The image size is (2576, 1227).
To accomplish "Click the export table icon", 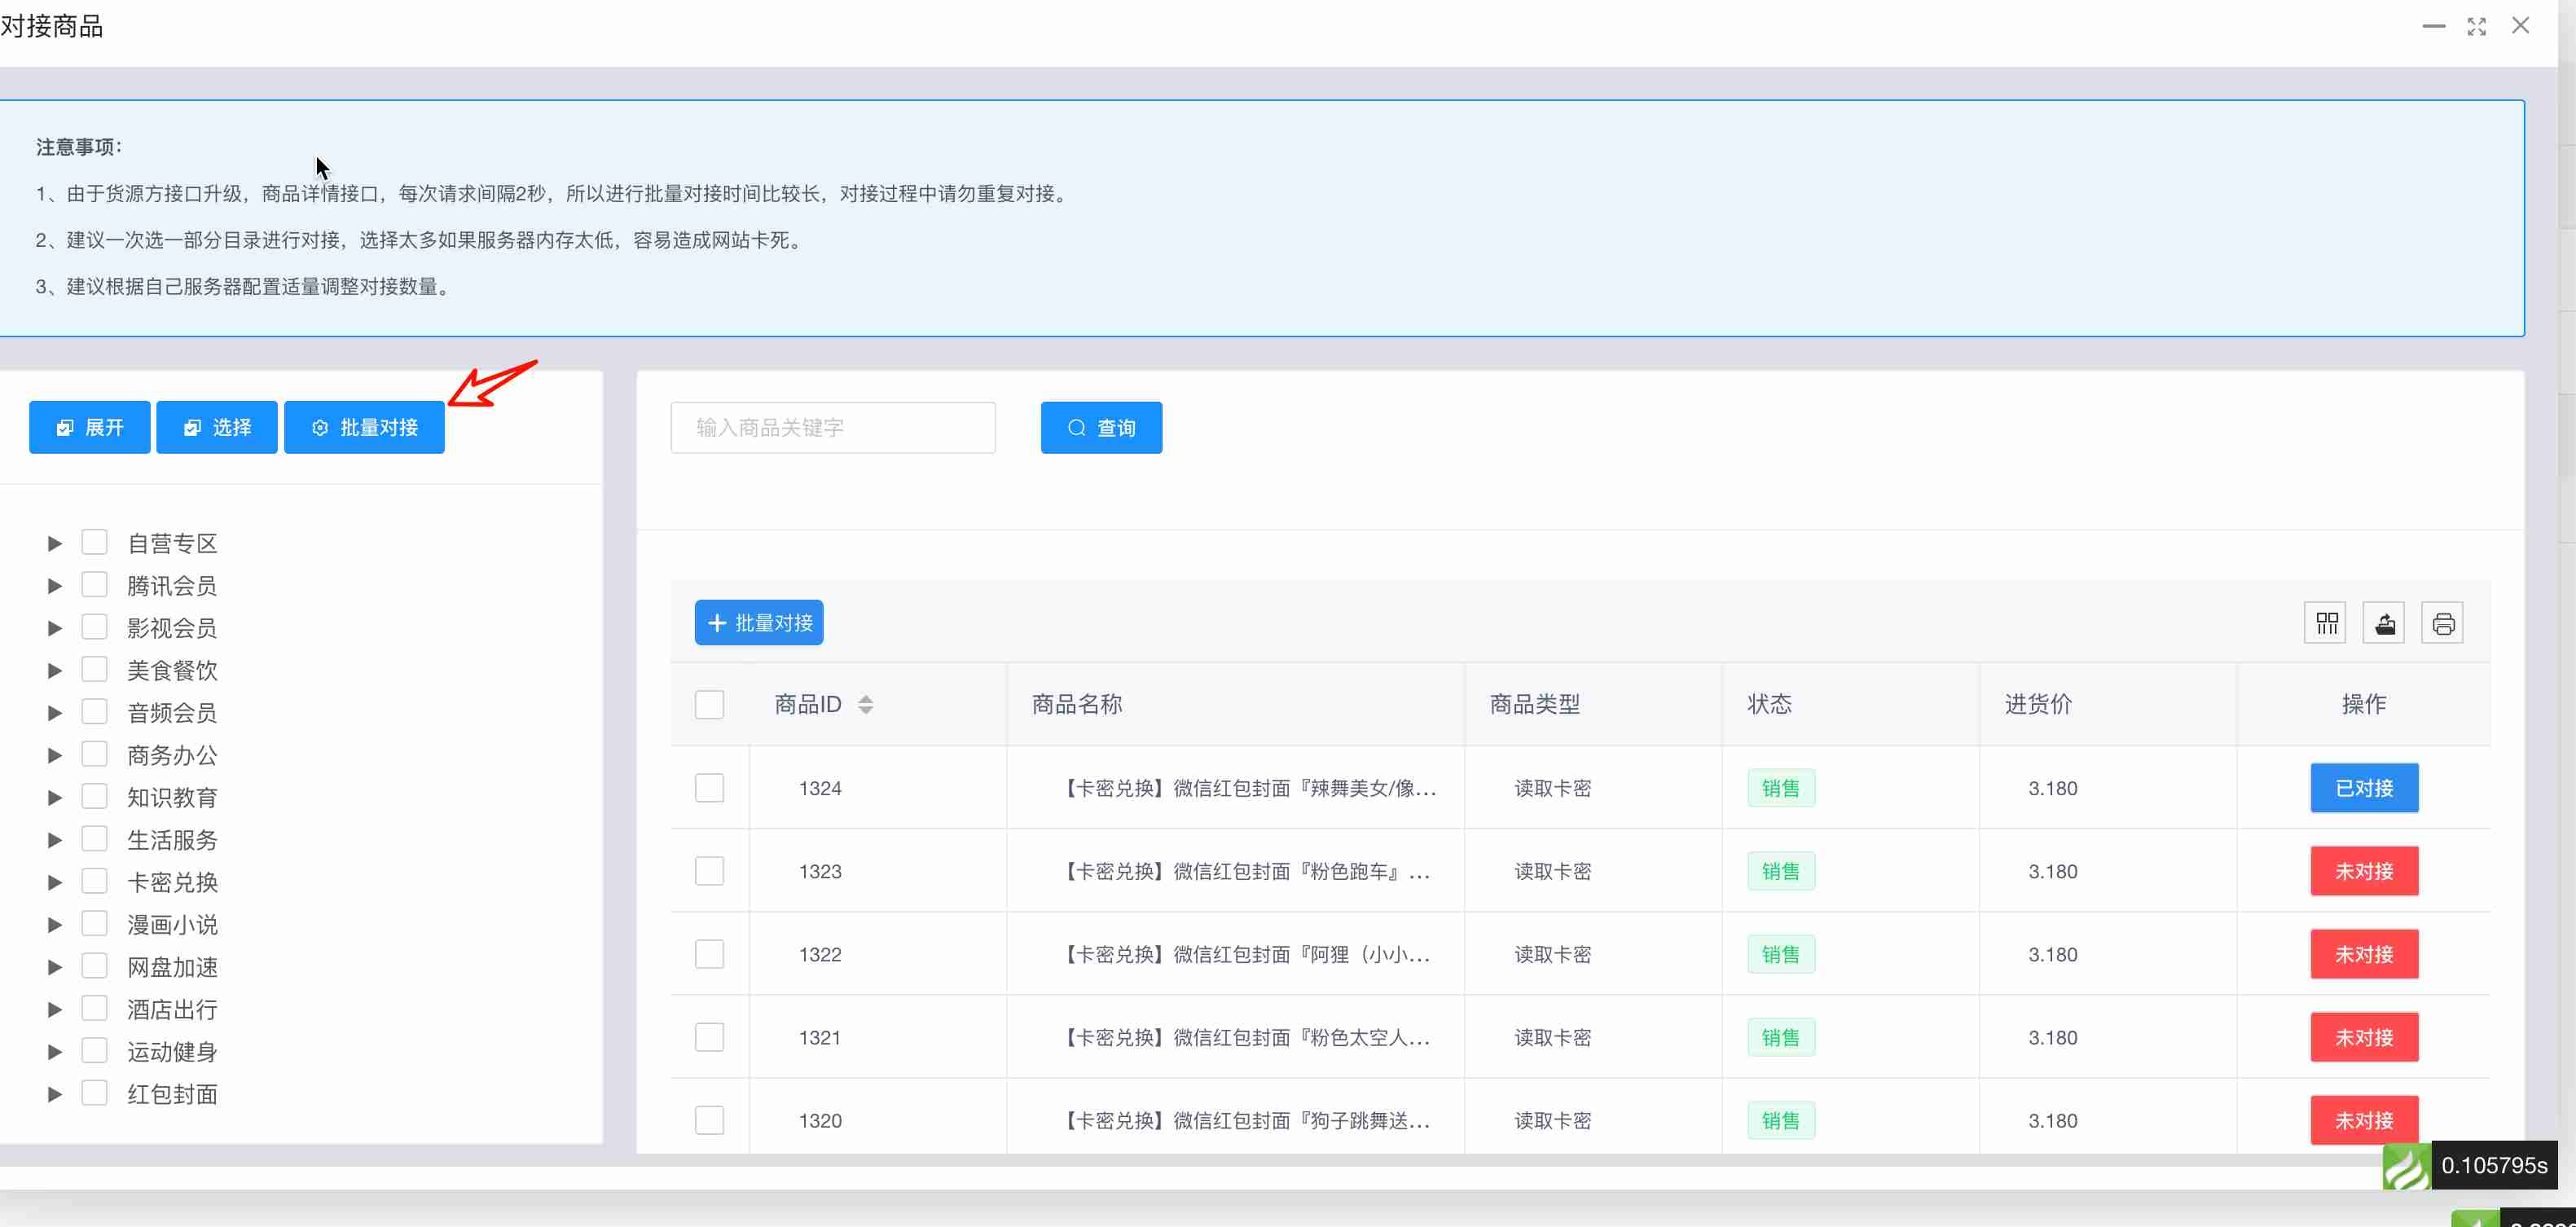I will pyautogui.click(x=2384, y=623).
